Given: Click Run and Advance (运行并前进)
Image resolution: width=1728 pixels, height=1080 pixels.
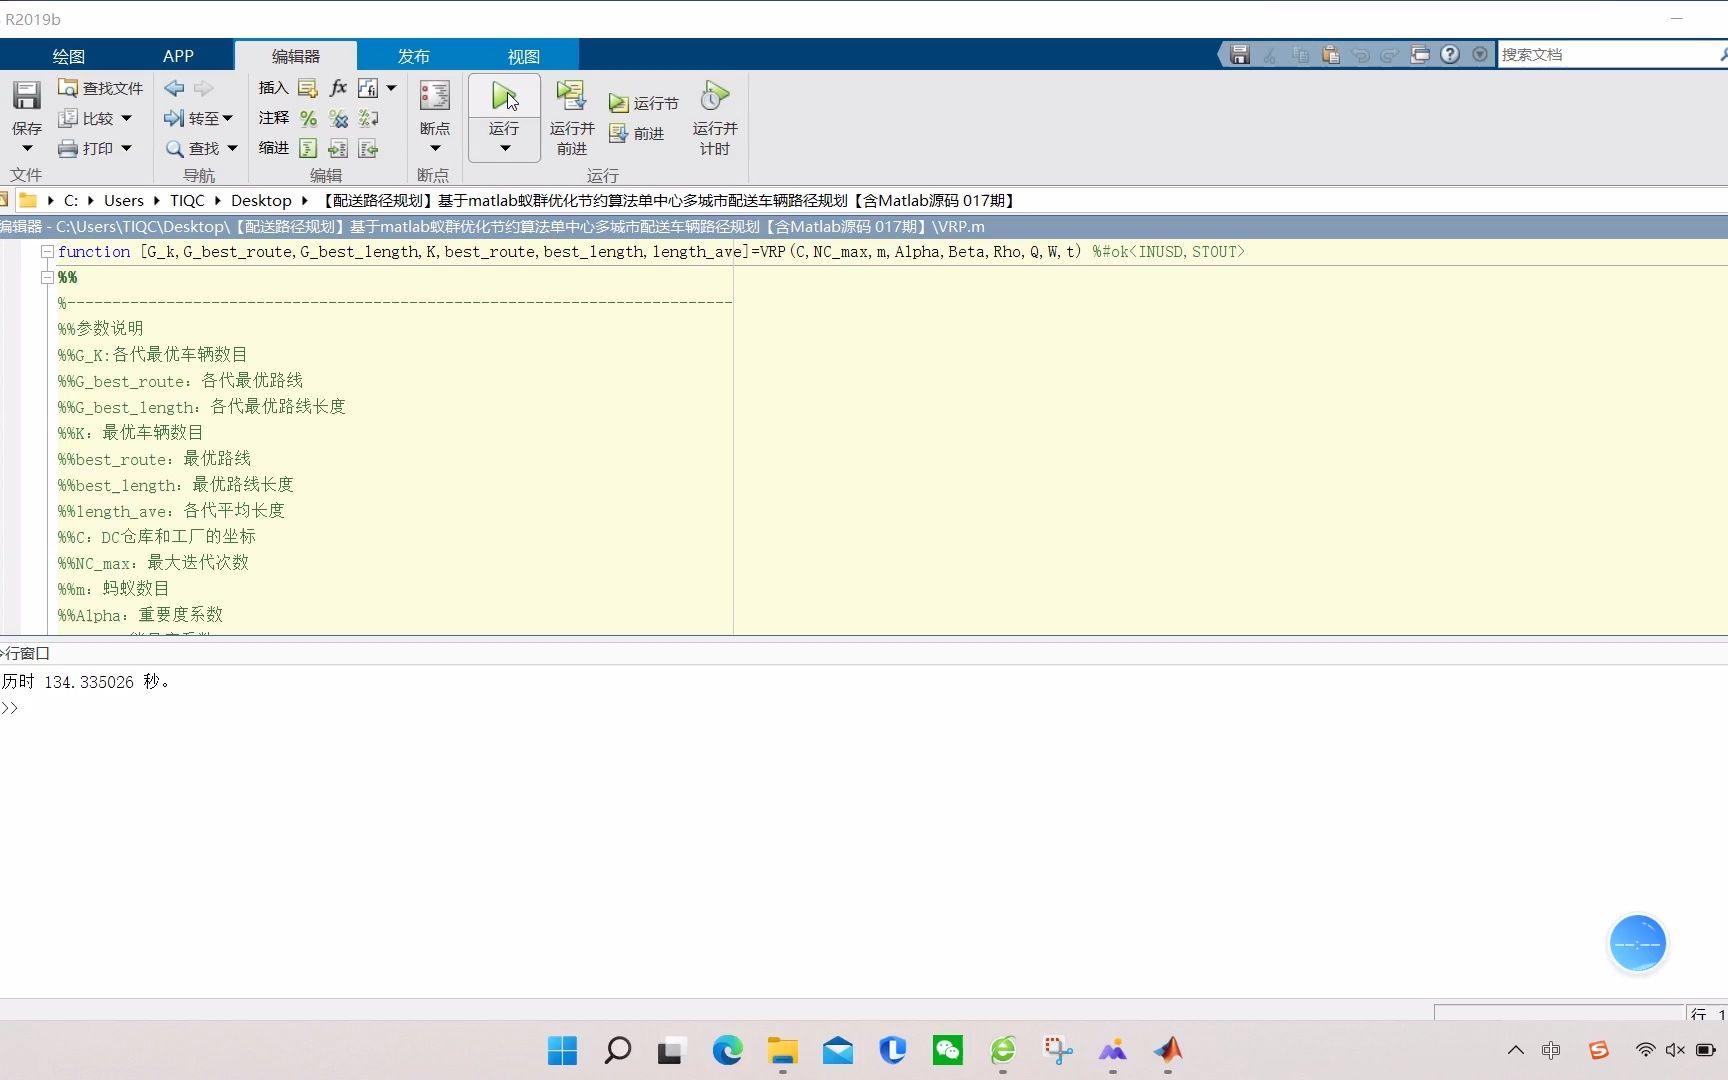Looking at the screenshot, I should [572, 118].
